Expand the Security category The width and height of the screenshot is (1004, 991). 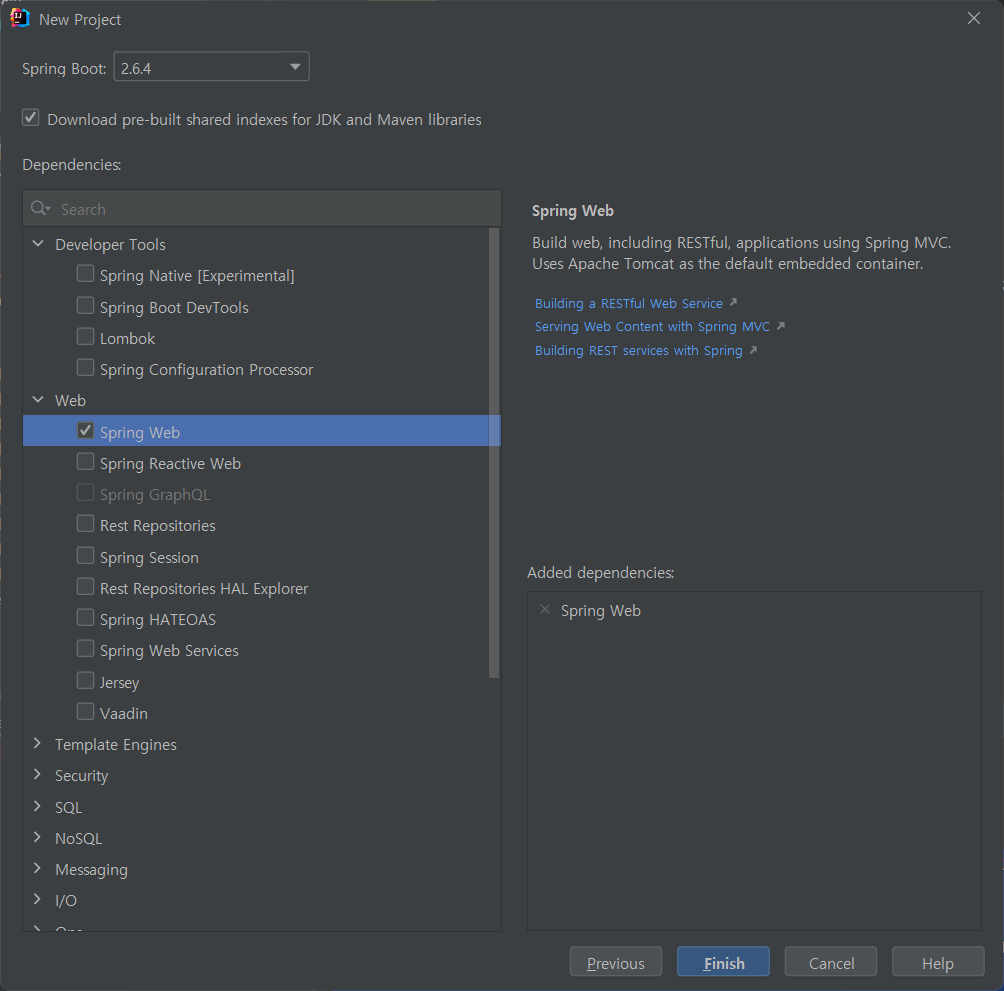(x=37, y=775)
